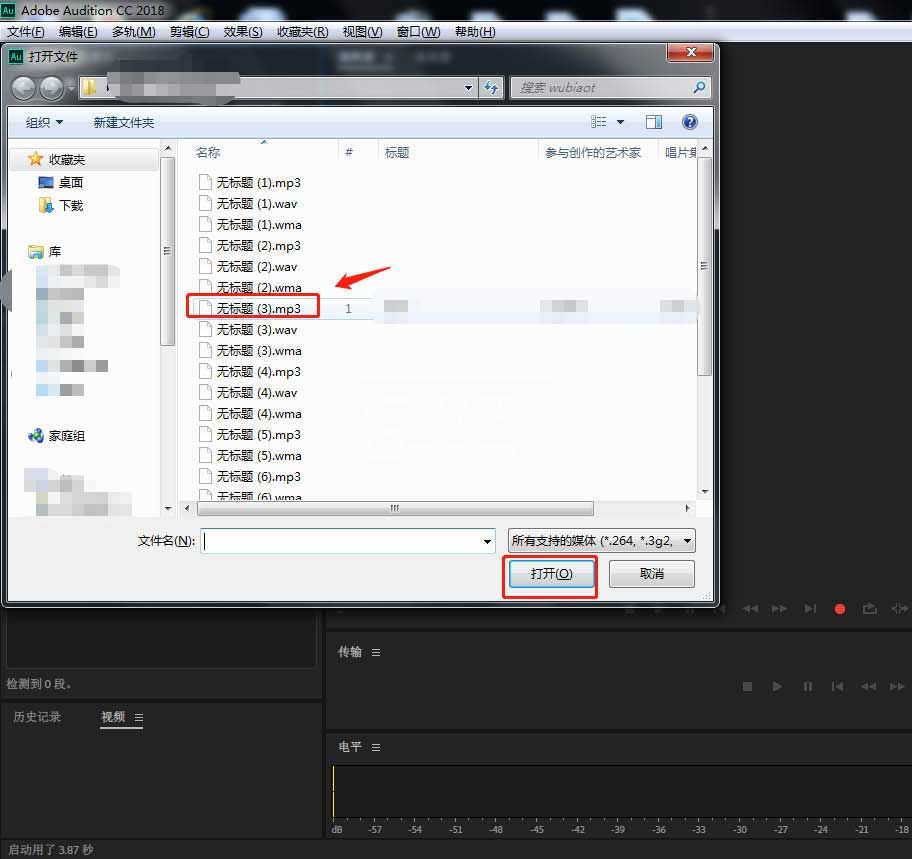Click the go-to-start button in the Transport panel
The width and height of the screenshot is (912, 859).
(837, 686)
